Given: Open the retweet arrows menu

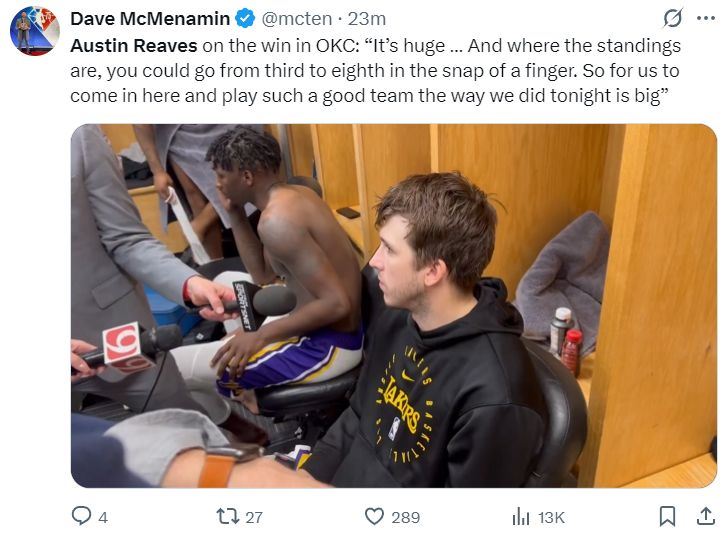Looking at the screenshot, I should (x=227, y=517).
